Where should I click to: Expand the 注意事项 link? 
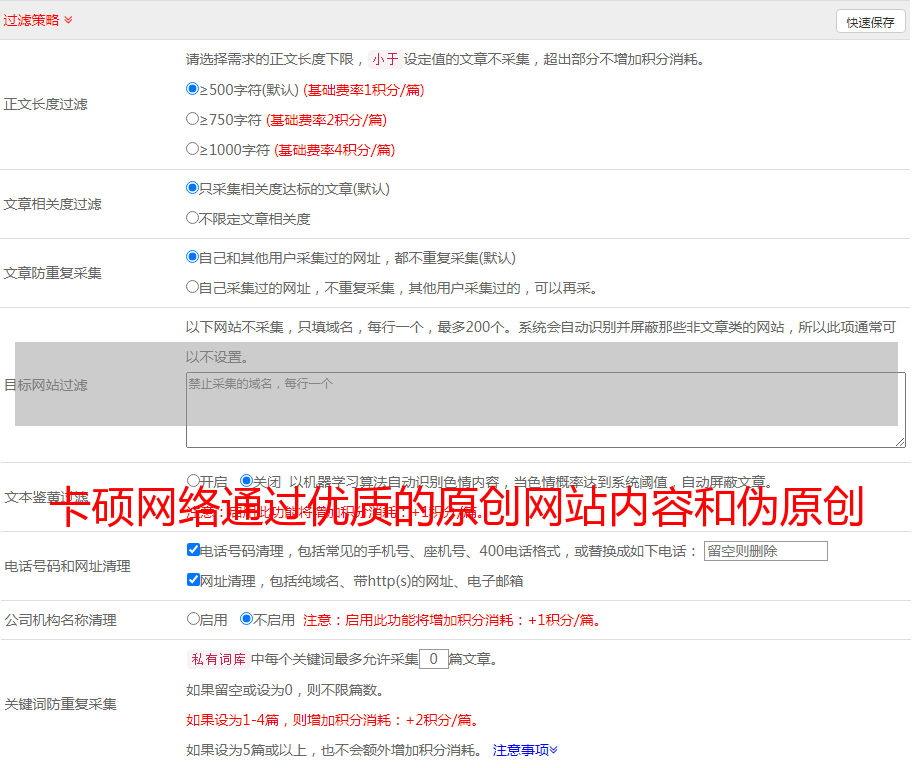point(525,750)
